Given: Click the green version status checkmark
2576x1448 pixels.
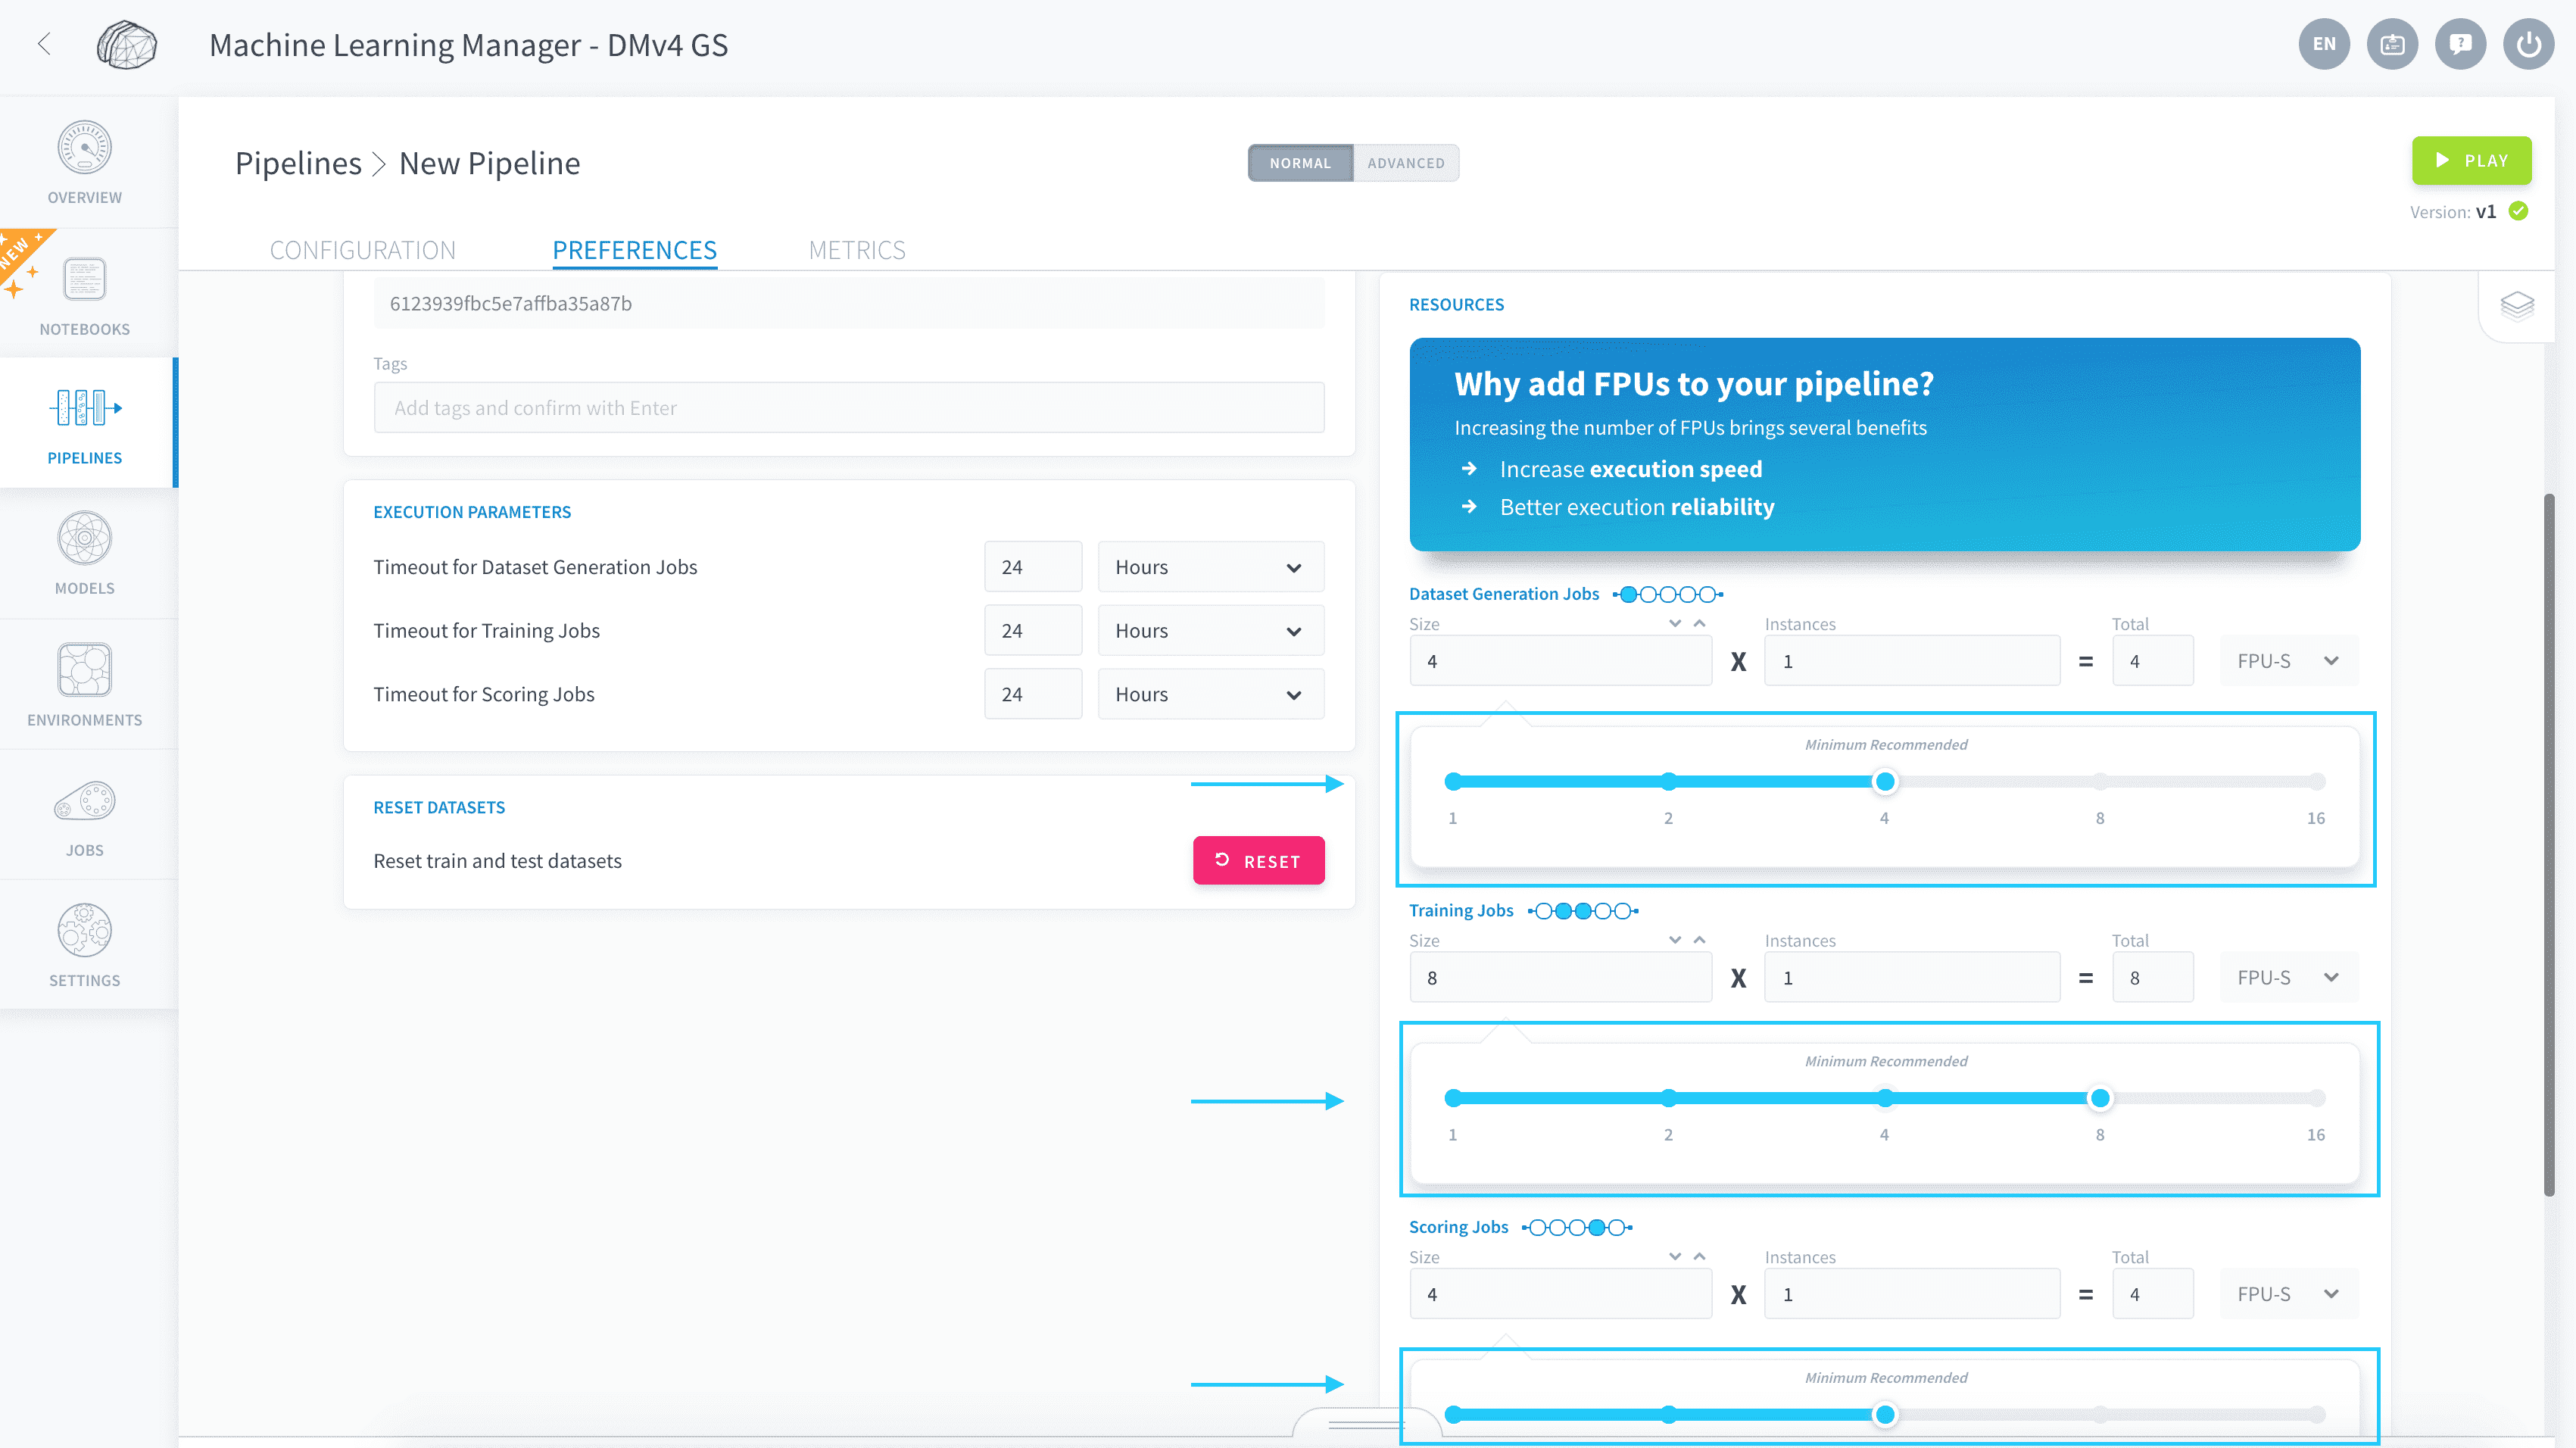Looking at the screenshot, I should 2519,211.
